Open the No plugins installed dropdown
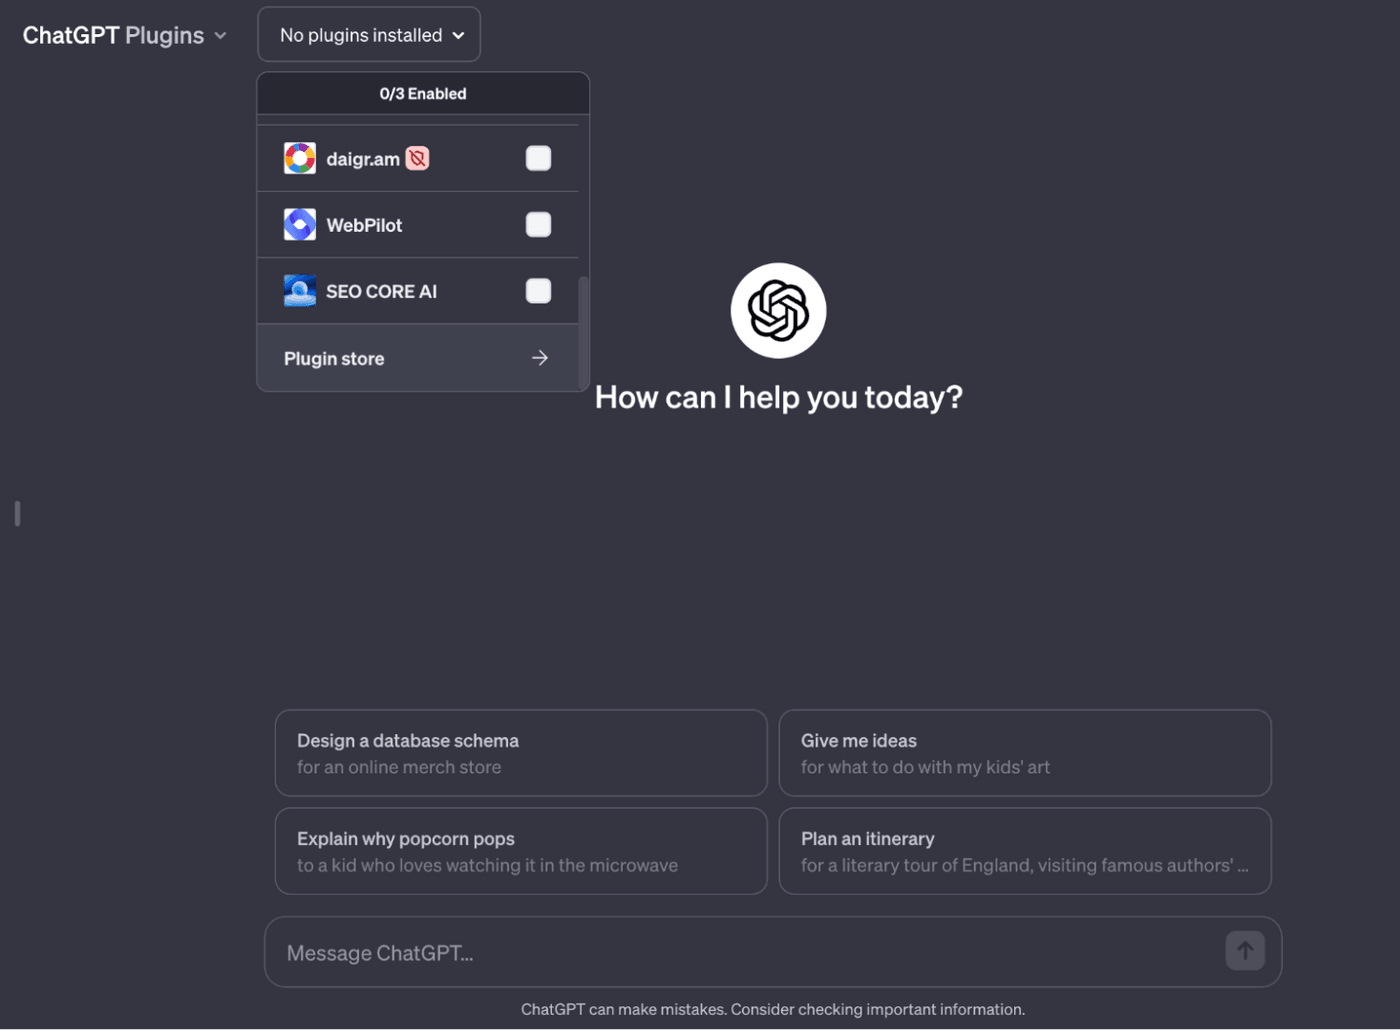1400x1030 pixels. 368,33
